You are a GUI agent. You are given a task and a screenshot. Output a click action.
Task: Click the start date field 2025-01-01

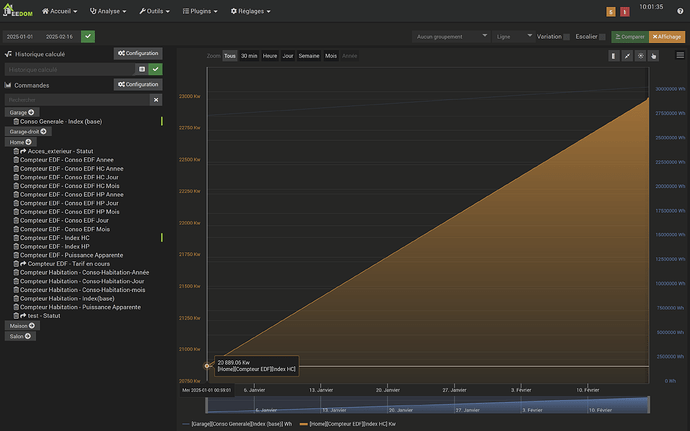click(20, 37)
